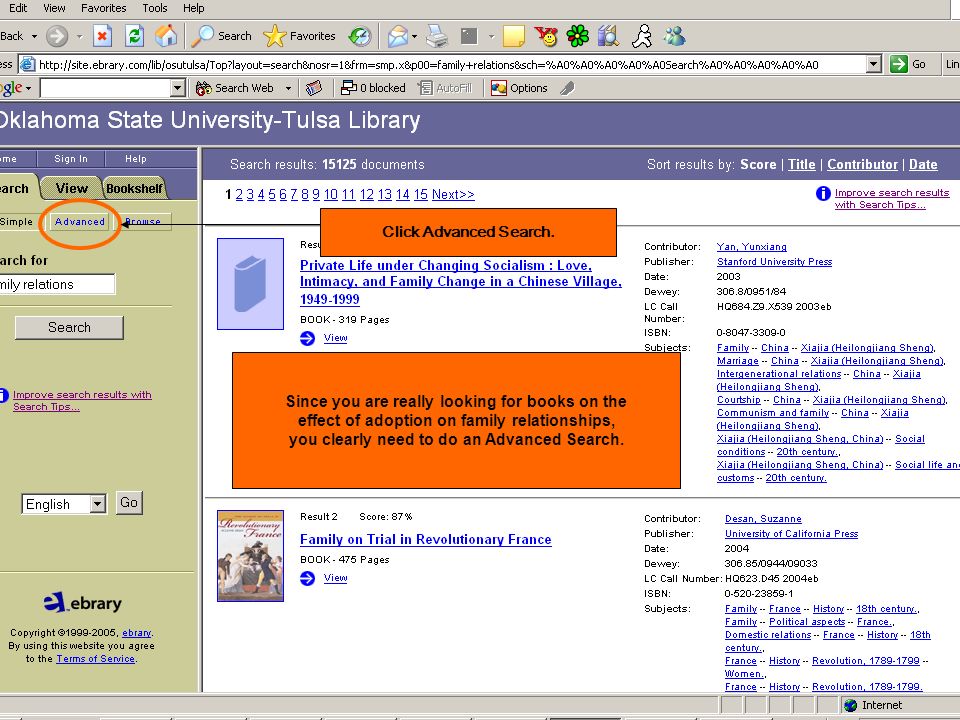Sort results by Title
The image size is (960, 720).
801,164
